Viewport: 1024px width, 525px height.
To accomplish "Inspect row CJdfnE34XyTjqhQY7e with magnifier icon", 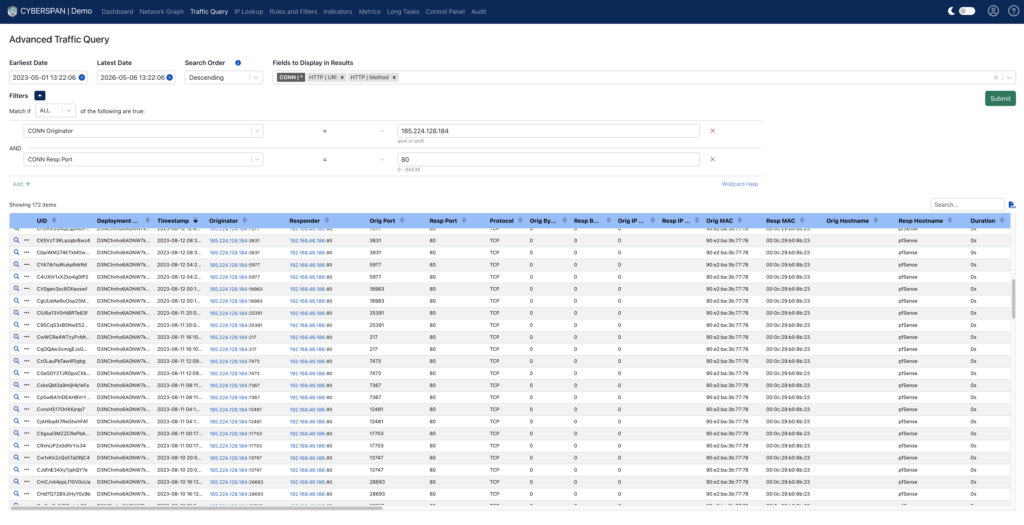I will [16, 469].
